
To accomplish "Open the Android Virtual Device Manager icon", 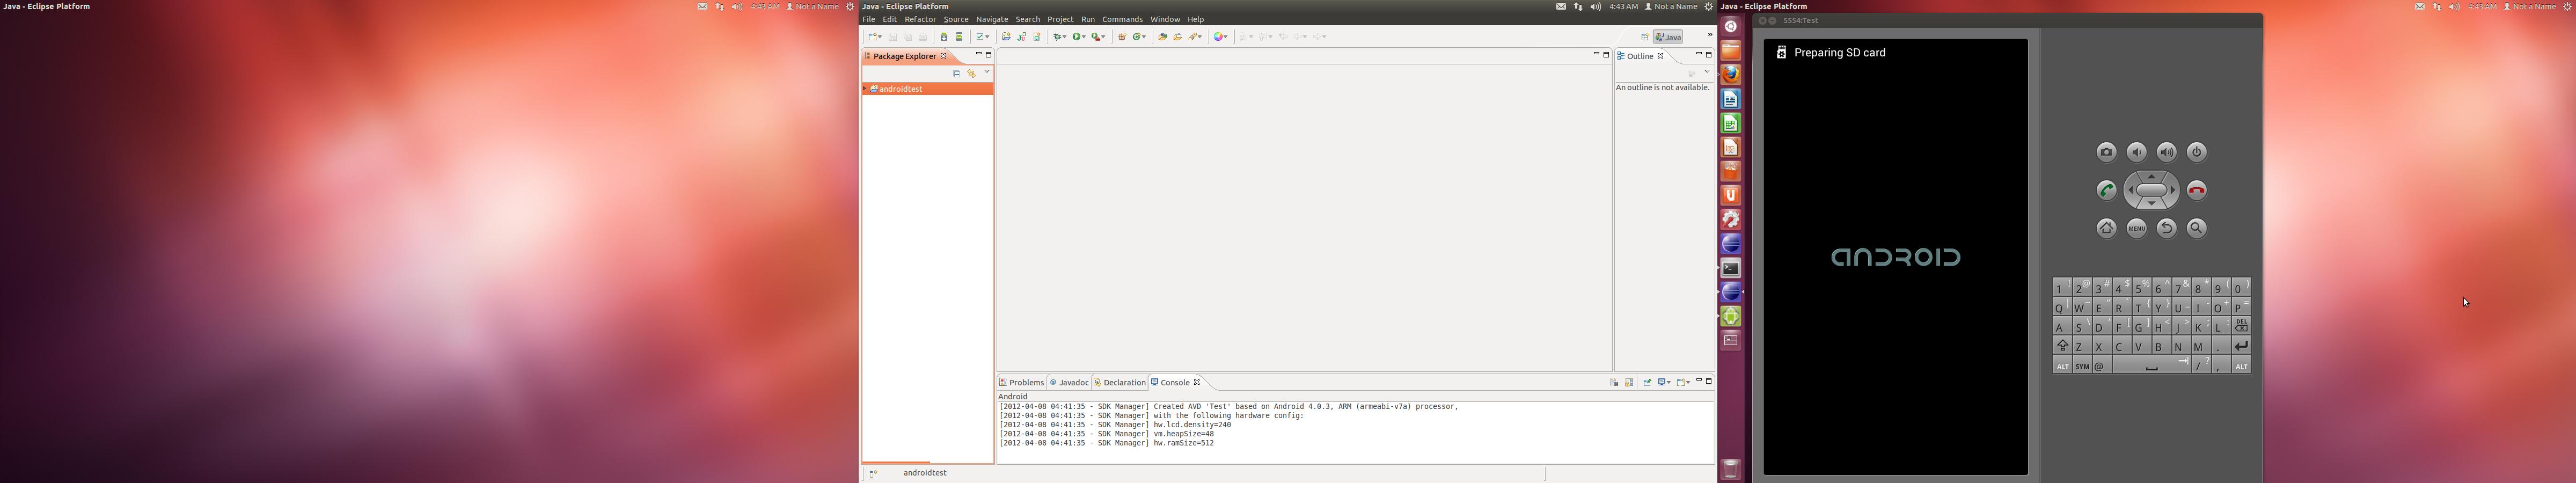I will [959, 37].
